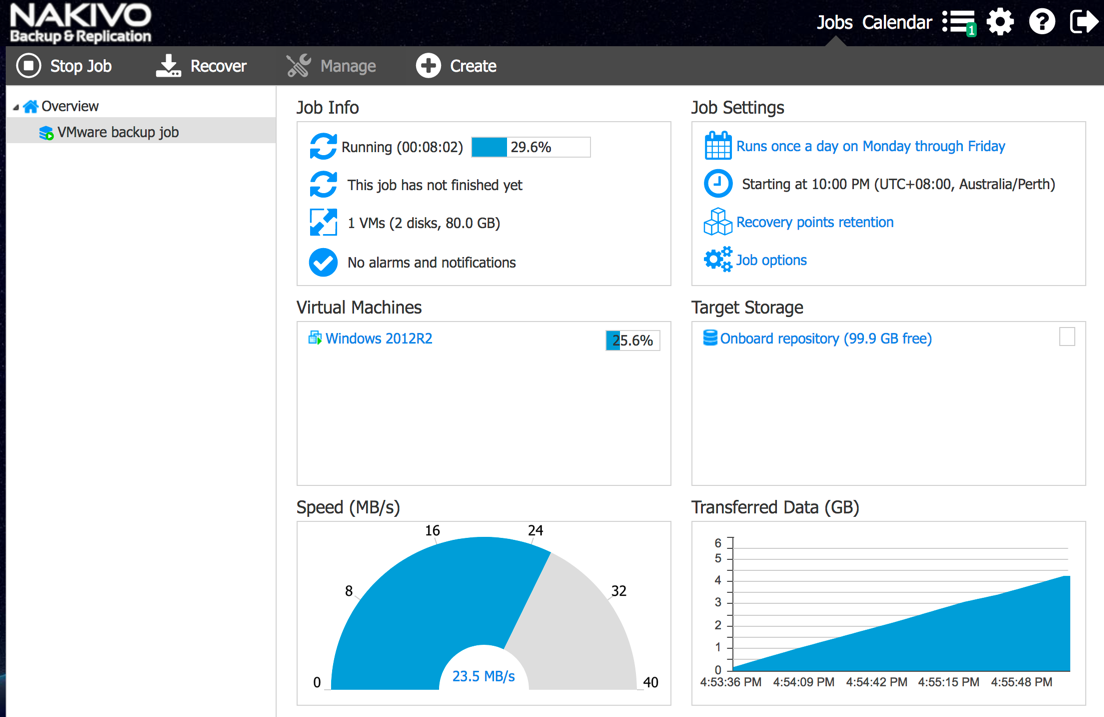The image size is (1104, 717).
Task: Click the Stop Job circle icon
Action: click(29, 66)
